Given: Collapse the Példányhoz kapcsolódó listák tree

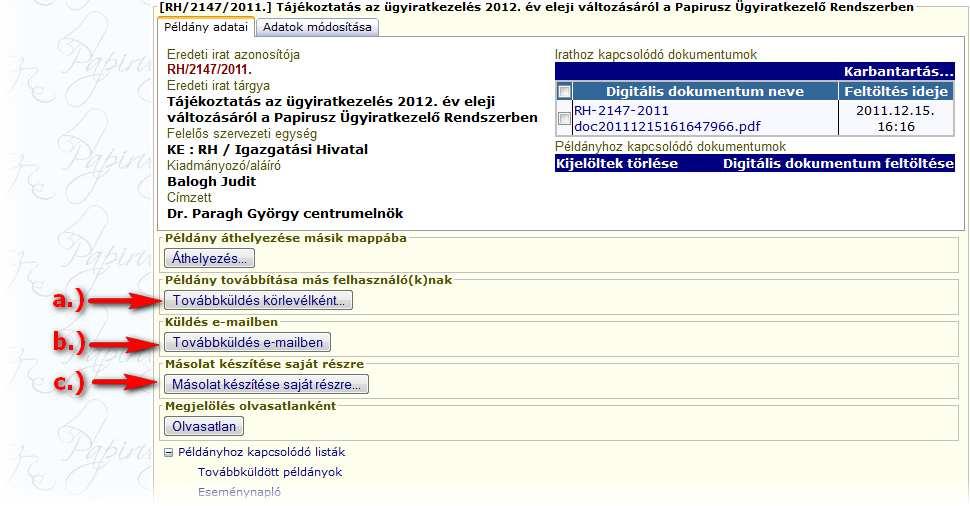Looking at the screenshot, I should [168, 453].
